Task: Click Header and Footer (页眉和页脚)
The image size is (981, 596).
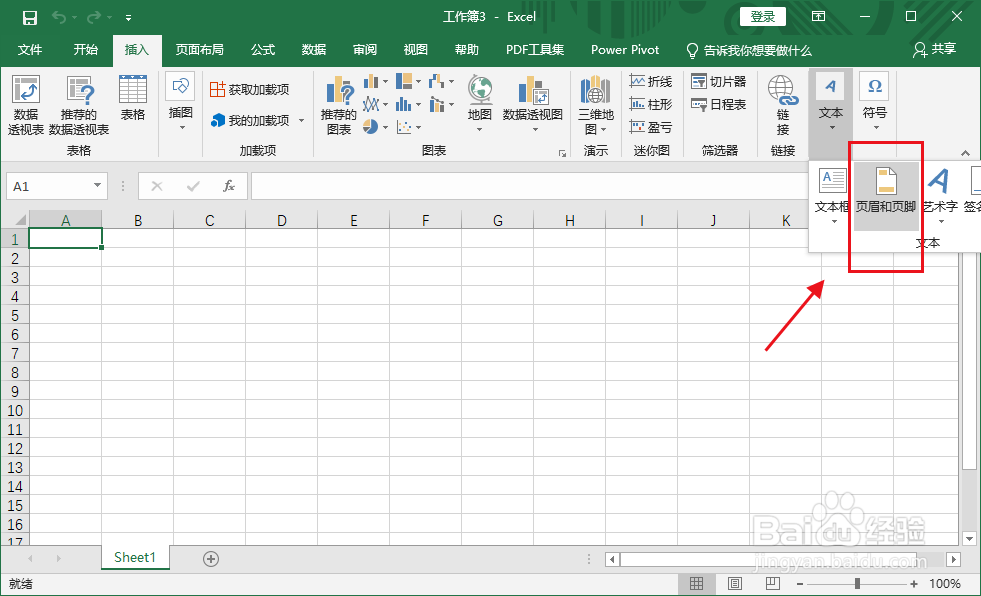Action: (x=886, y=196)
